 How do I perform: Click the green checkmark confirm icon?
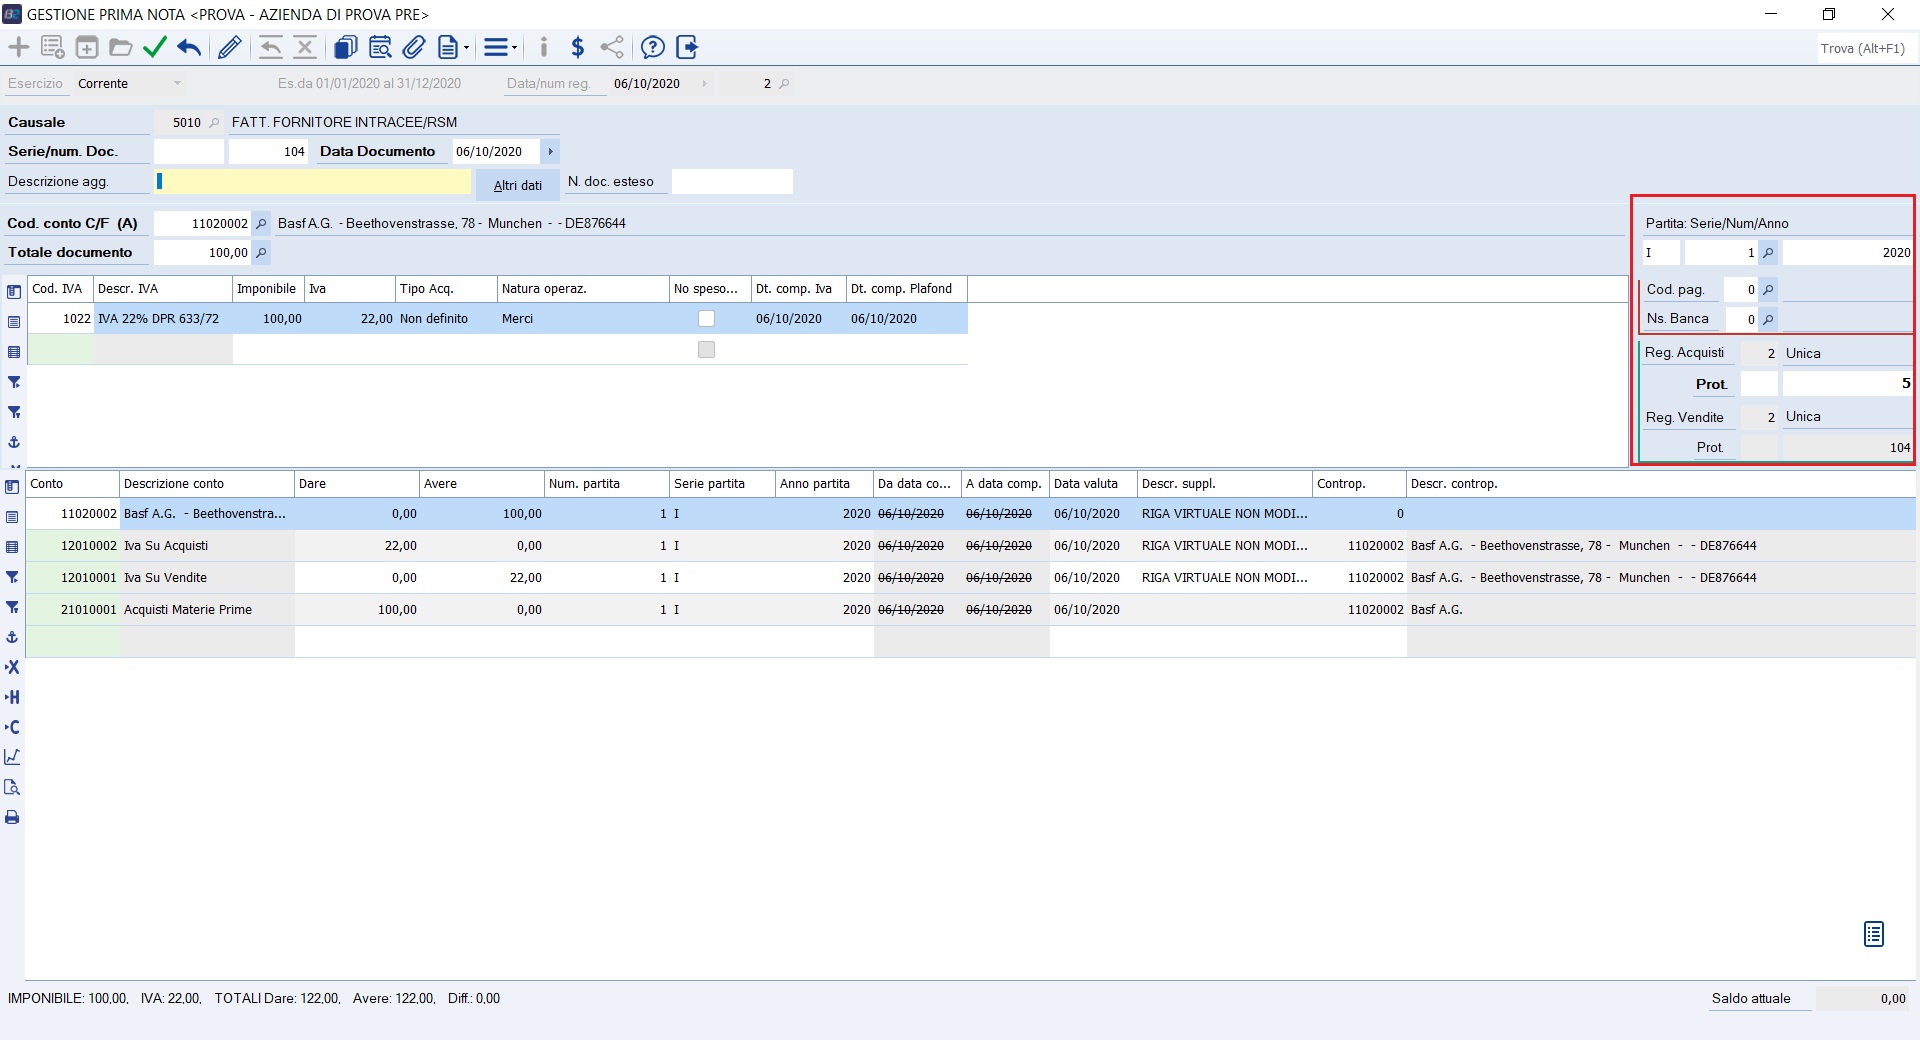(x=154, y=47)
